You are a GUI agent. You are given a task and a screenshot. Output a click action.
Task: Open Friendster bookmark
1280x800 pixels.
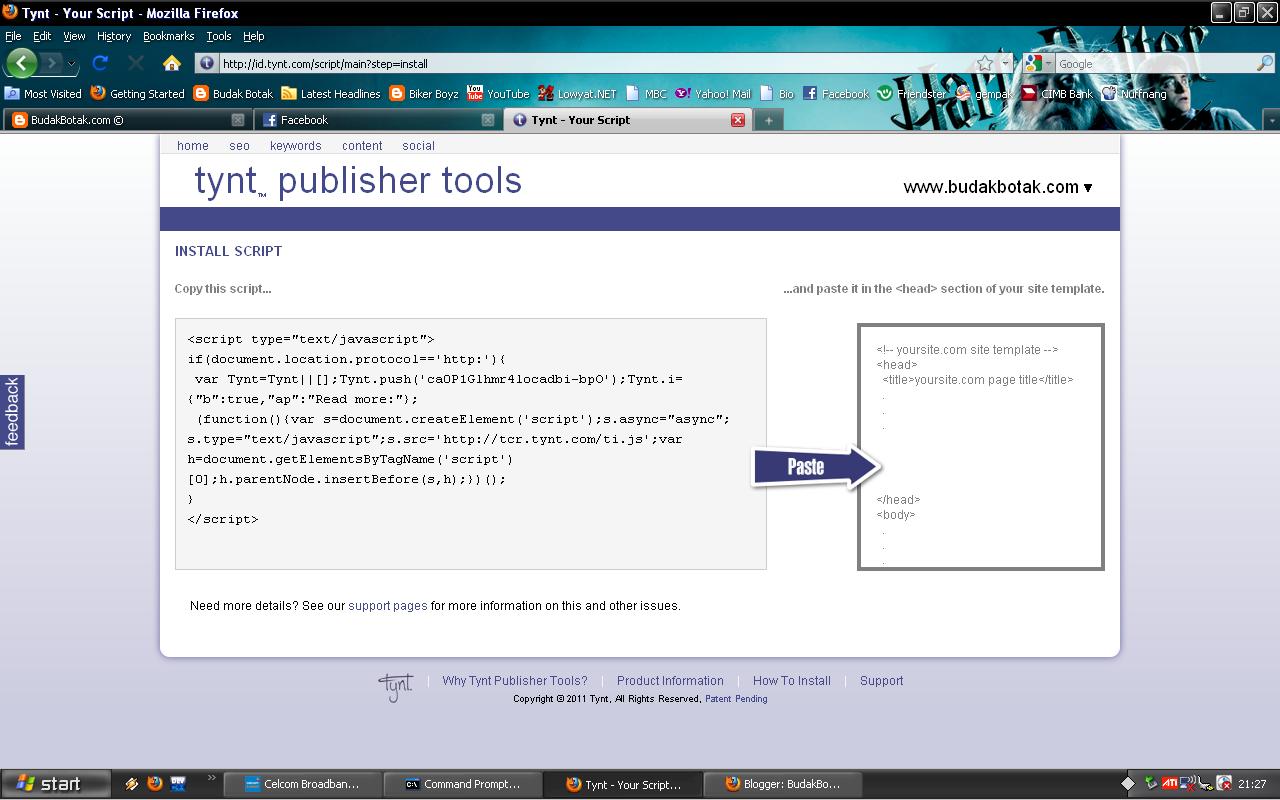click(x=912, y=94)
